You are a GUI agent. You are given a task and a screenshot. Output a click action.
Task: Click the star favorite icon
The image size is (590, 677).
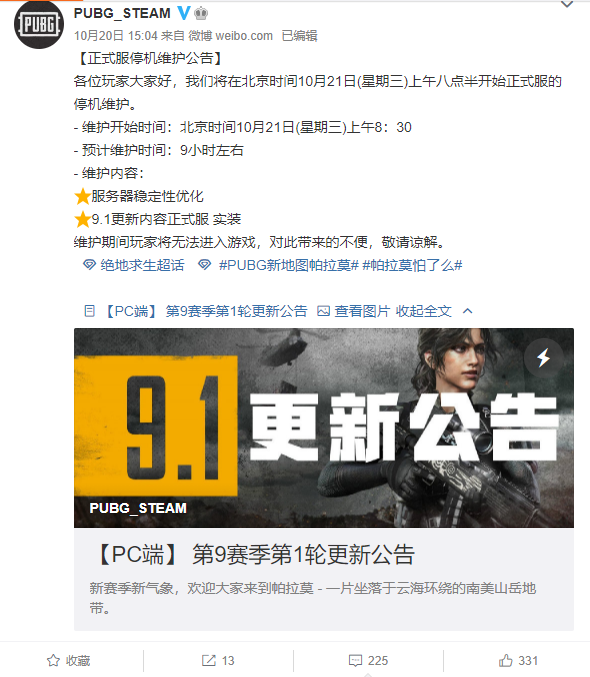[x=53, y=660]
